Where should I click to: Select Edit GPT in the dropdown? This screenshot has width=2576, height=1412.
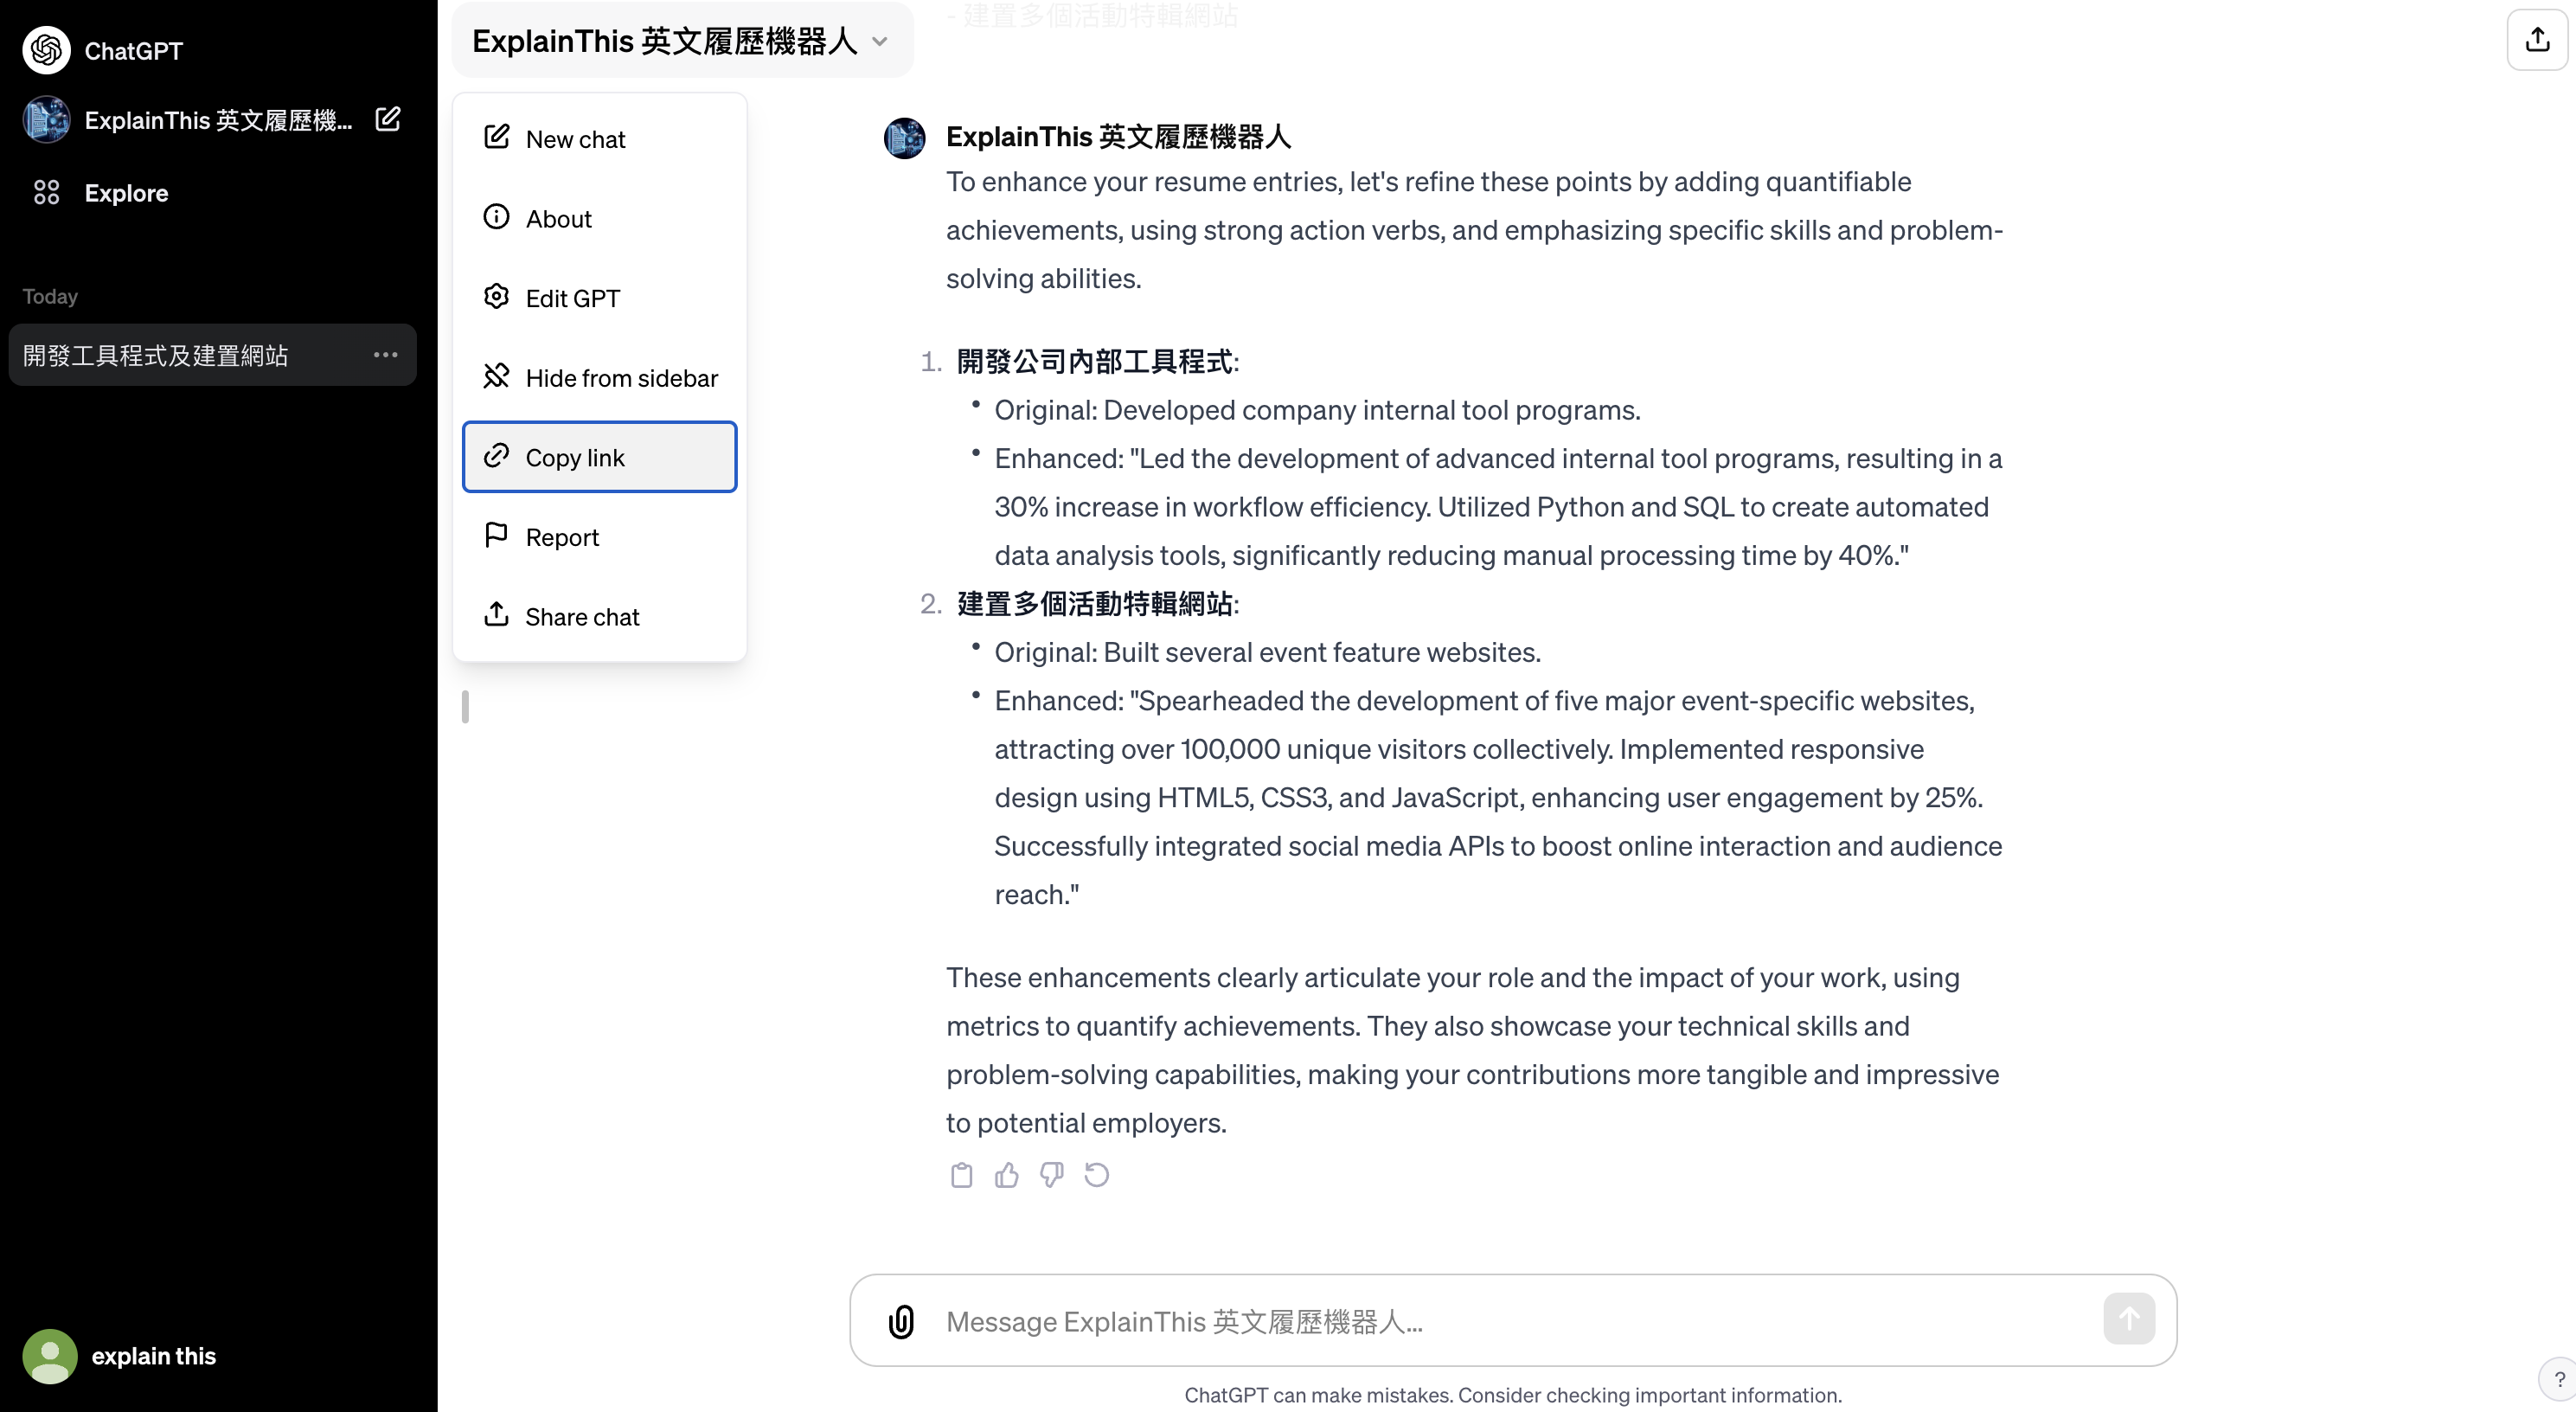click(599, 298)
